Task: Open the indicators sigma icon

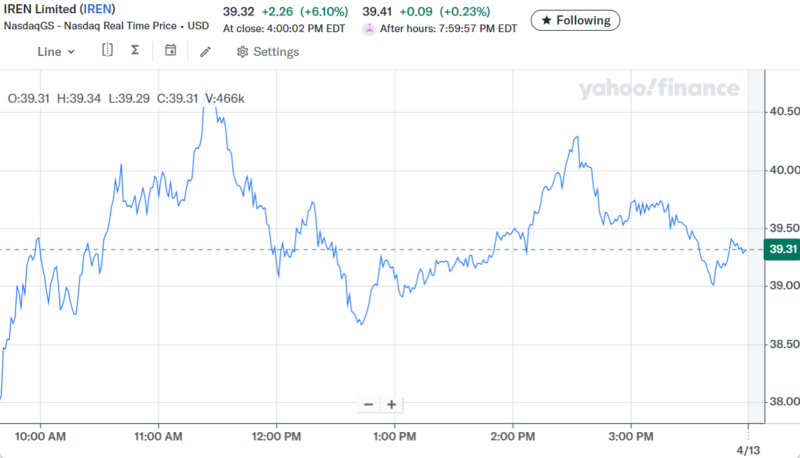Action: click(135, 51)
